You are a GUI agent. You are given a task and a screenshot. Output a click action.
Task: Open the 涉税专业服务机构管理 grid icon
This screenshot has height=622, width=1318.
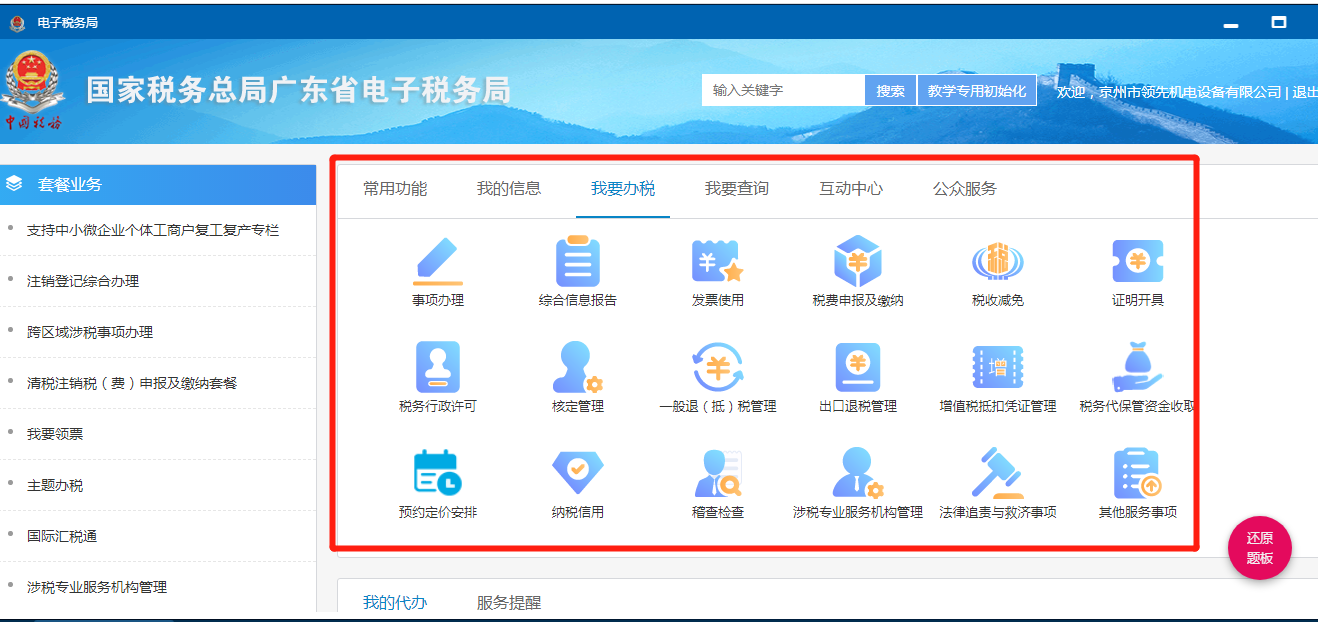858,473
